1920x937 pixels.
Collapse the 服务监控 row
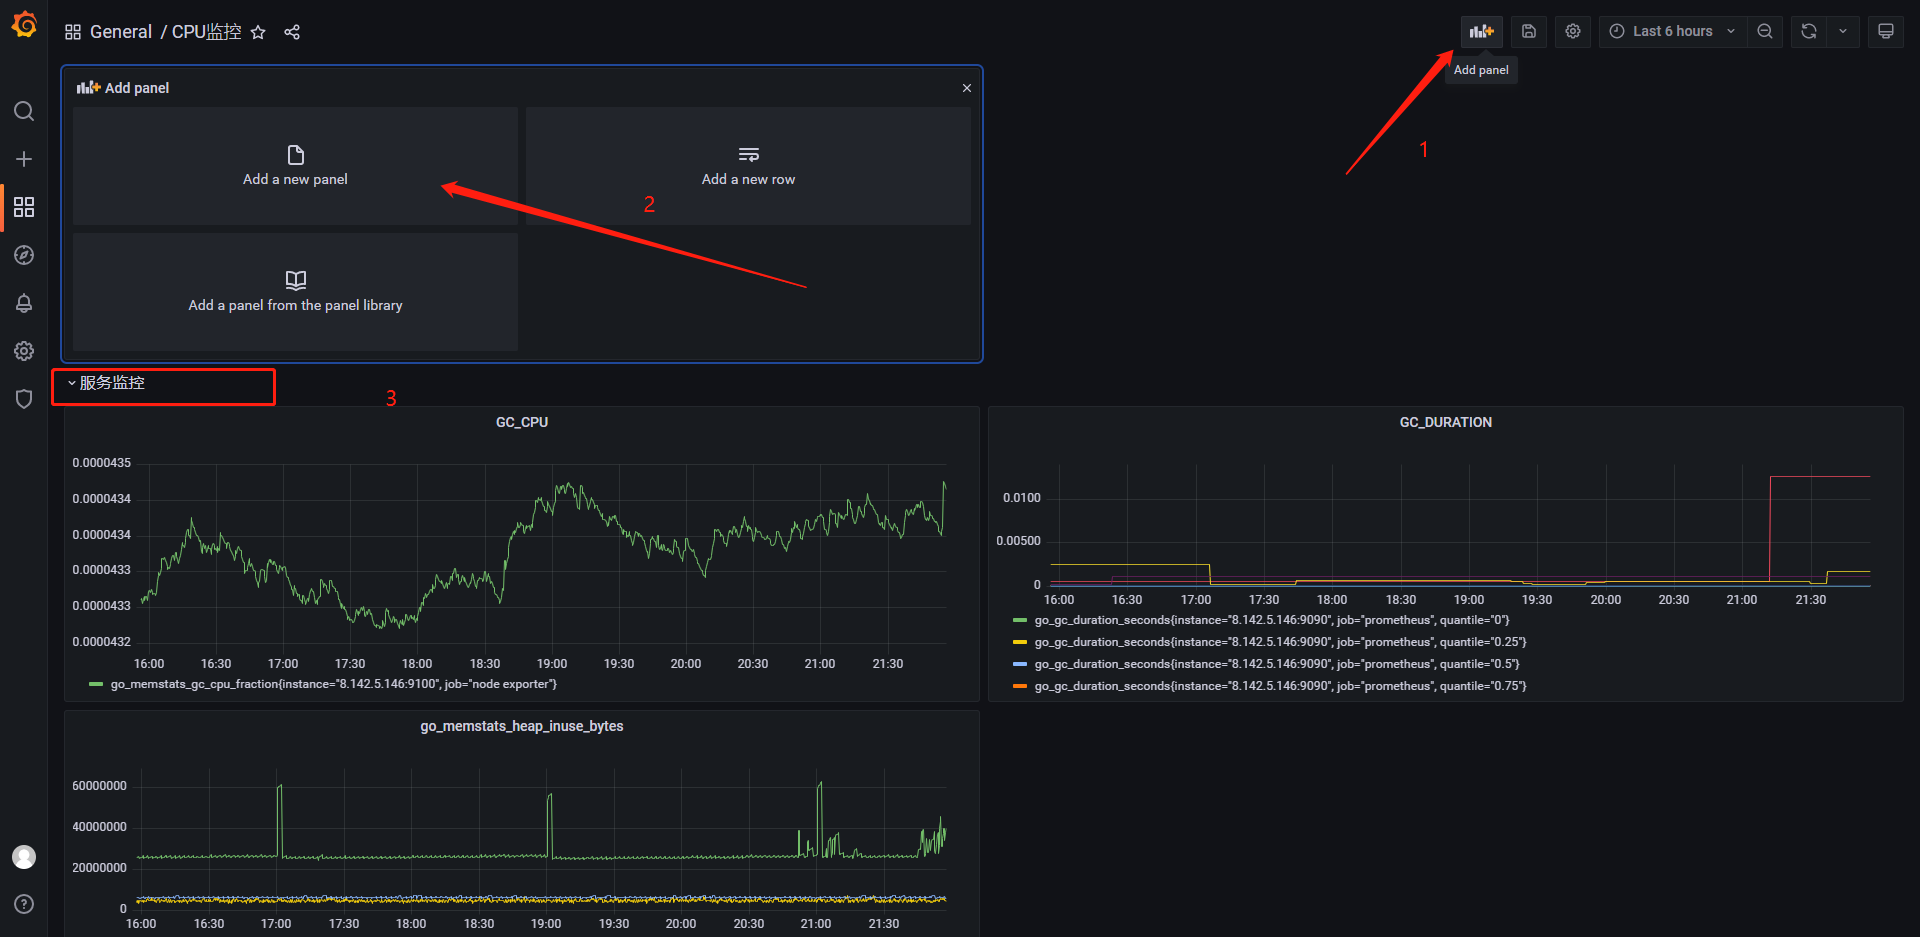(x=106, y=383)
